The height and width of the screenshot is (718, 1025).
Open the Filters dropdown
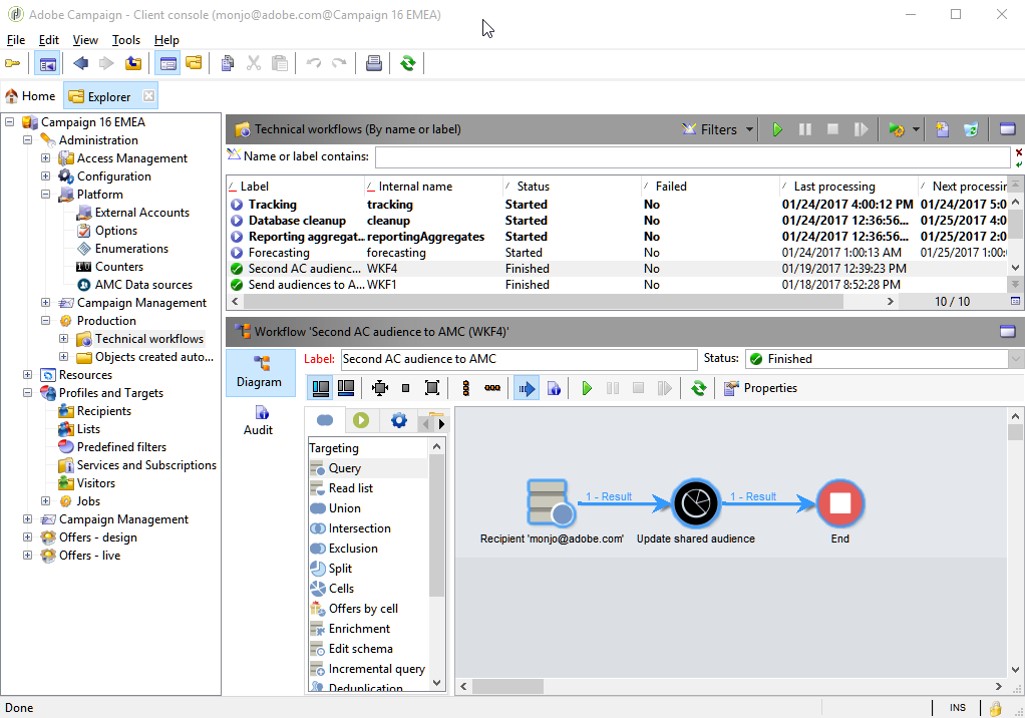(717, 129)
